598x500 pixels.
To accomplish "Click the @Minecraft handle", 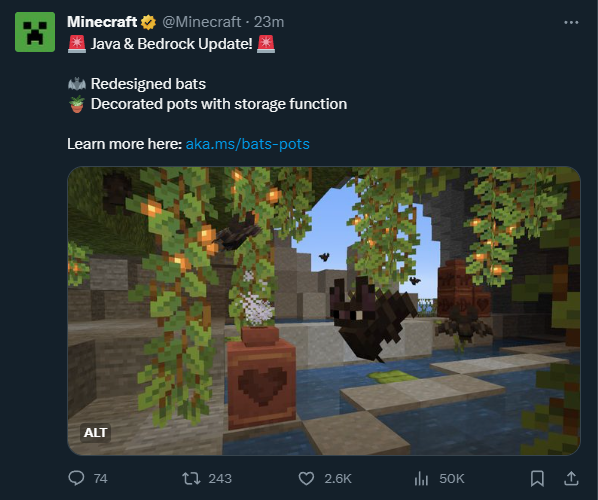I will pyautogui.click(x=201, y=22).
